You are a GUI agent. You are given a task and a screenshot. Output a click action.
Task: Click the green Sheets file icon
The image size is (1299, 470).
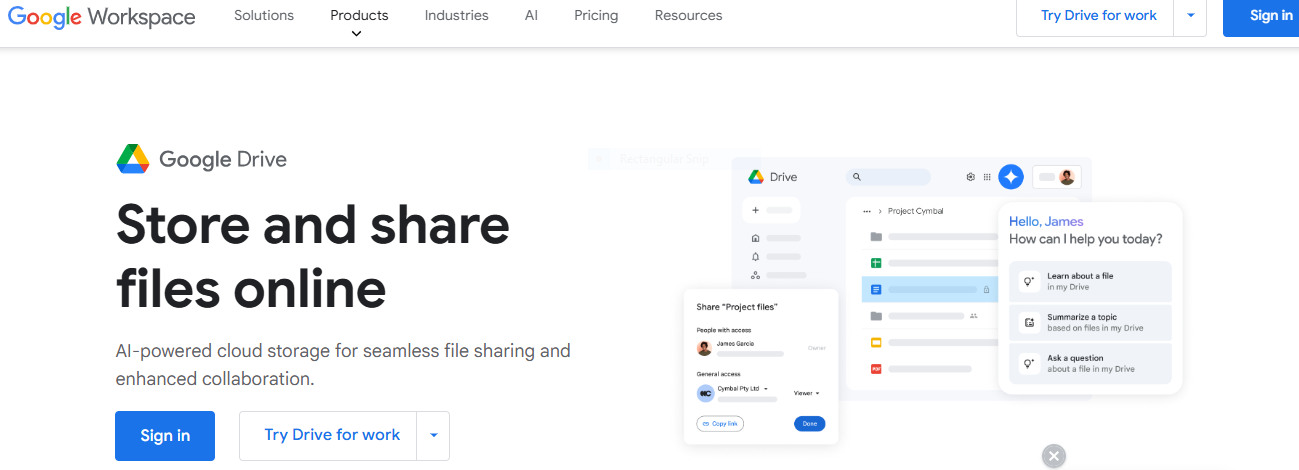(x=876, y=263)
